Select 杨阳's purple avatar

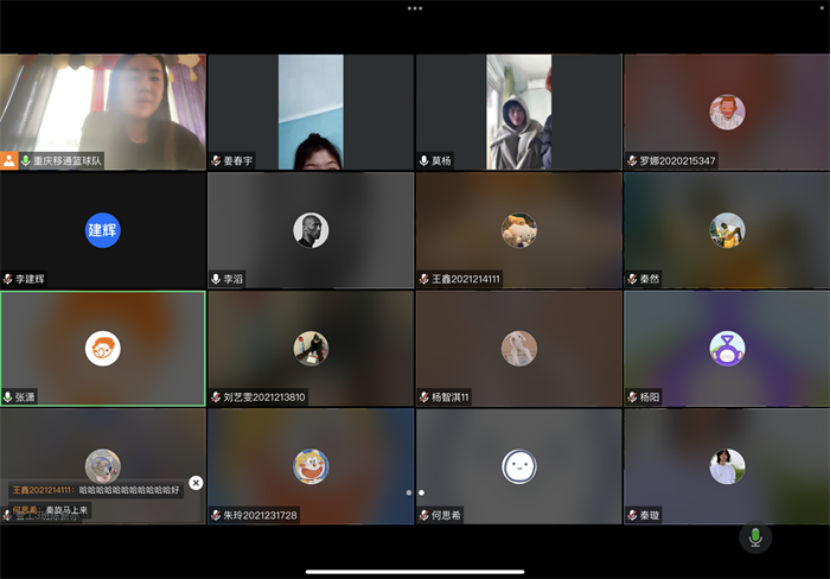point(727,348)
